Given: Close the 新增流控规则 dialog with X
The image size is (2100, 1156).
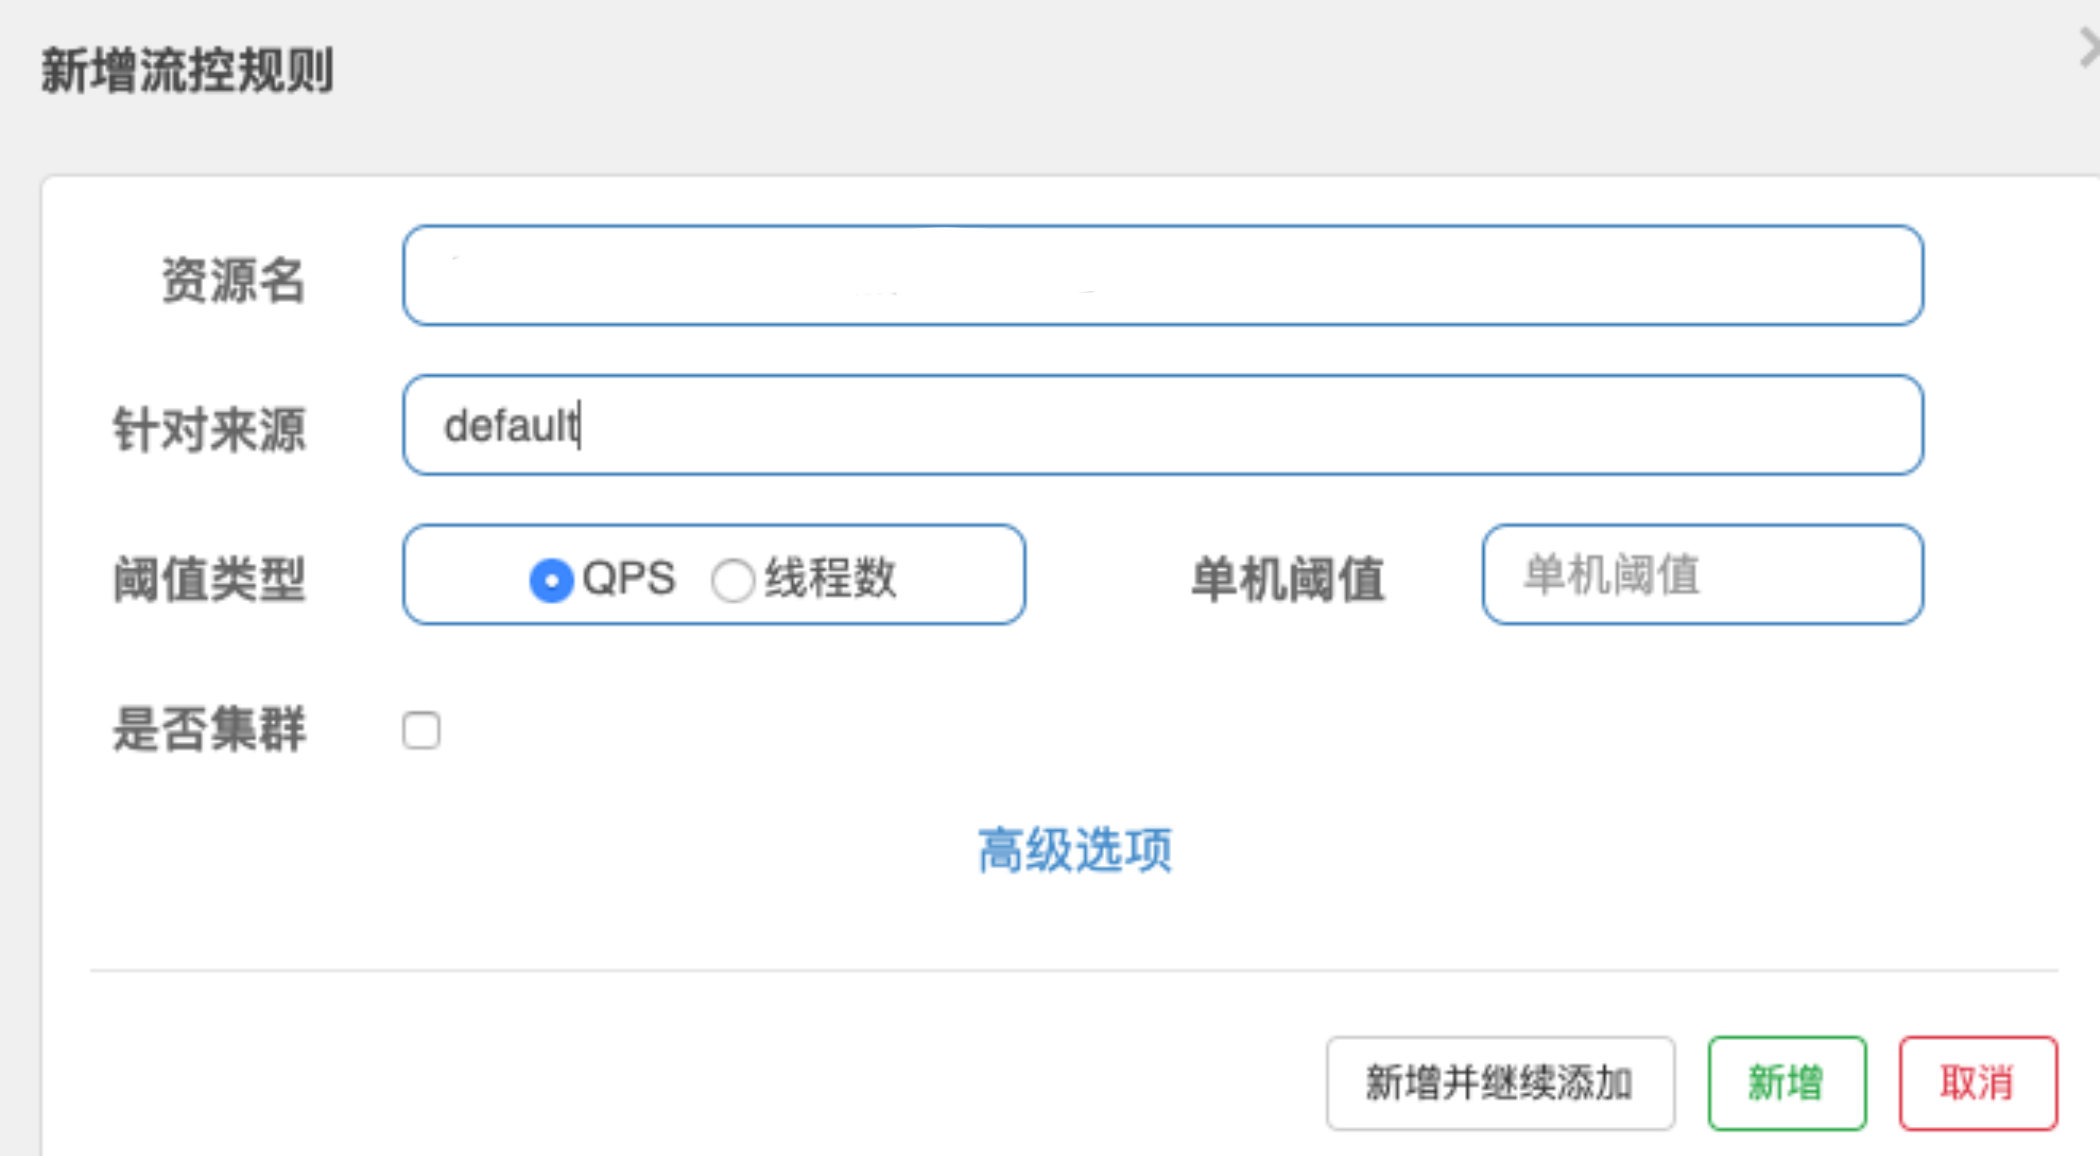Looking at the screenshot, I should click(2088, 48).
